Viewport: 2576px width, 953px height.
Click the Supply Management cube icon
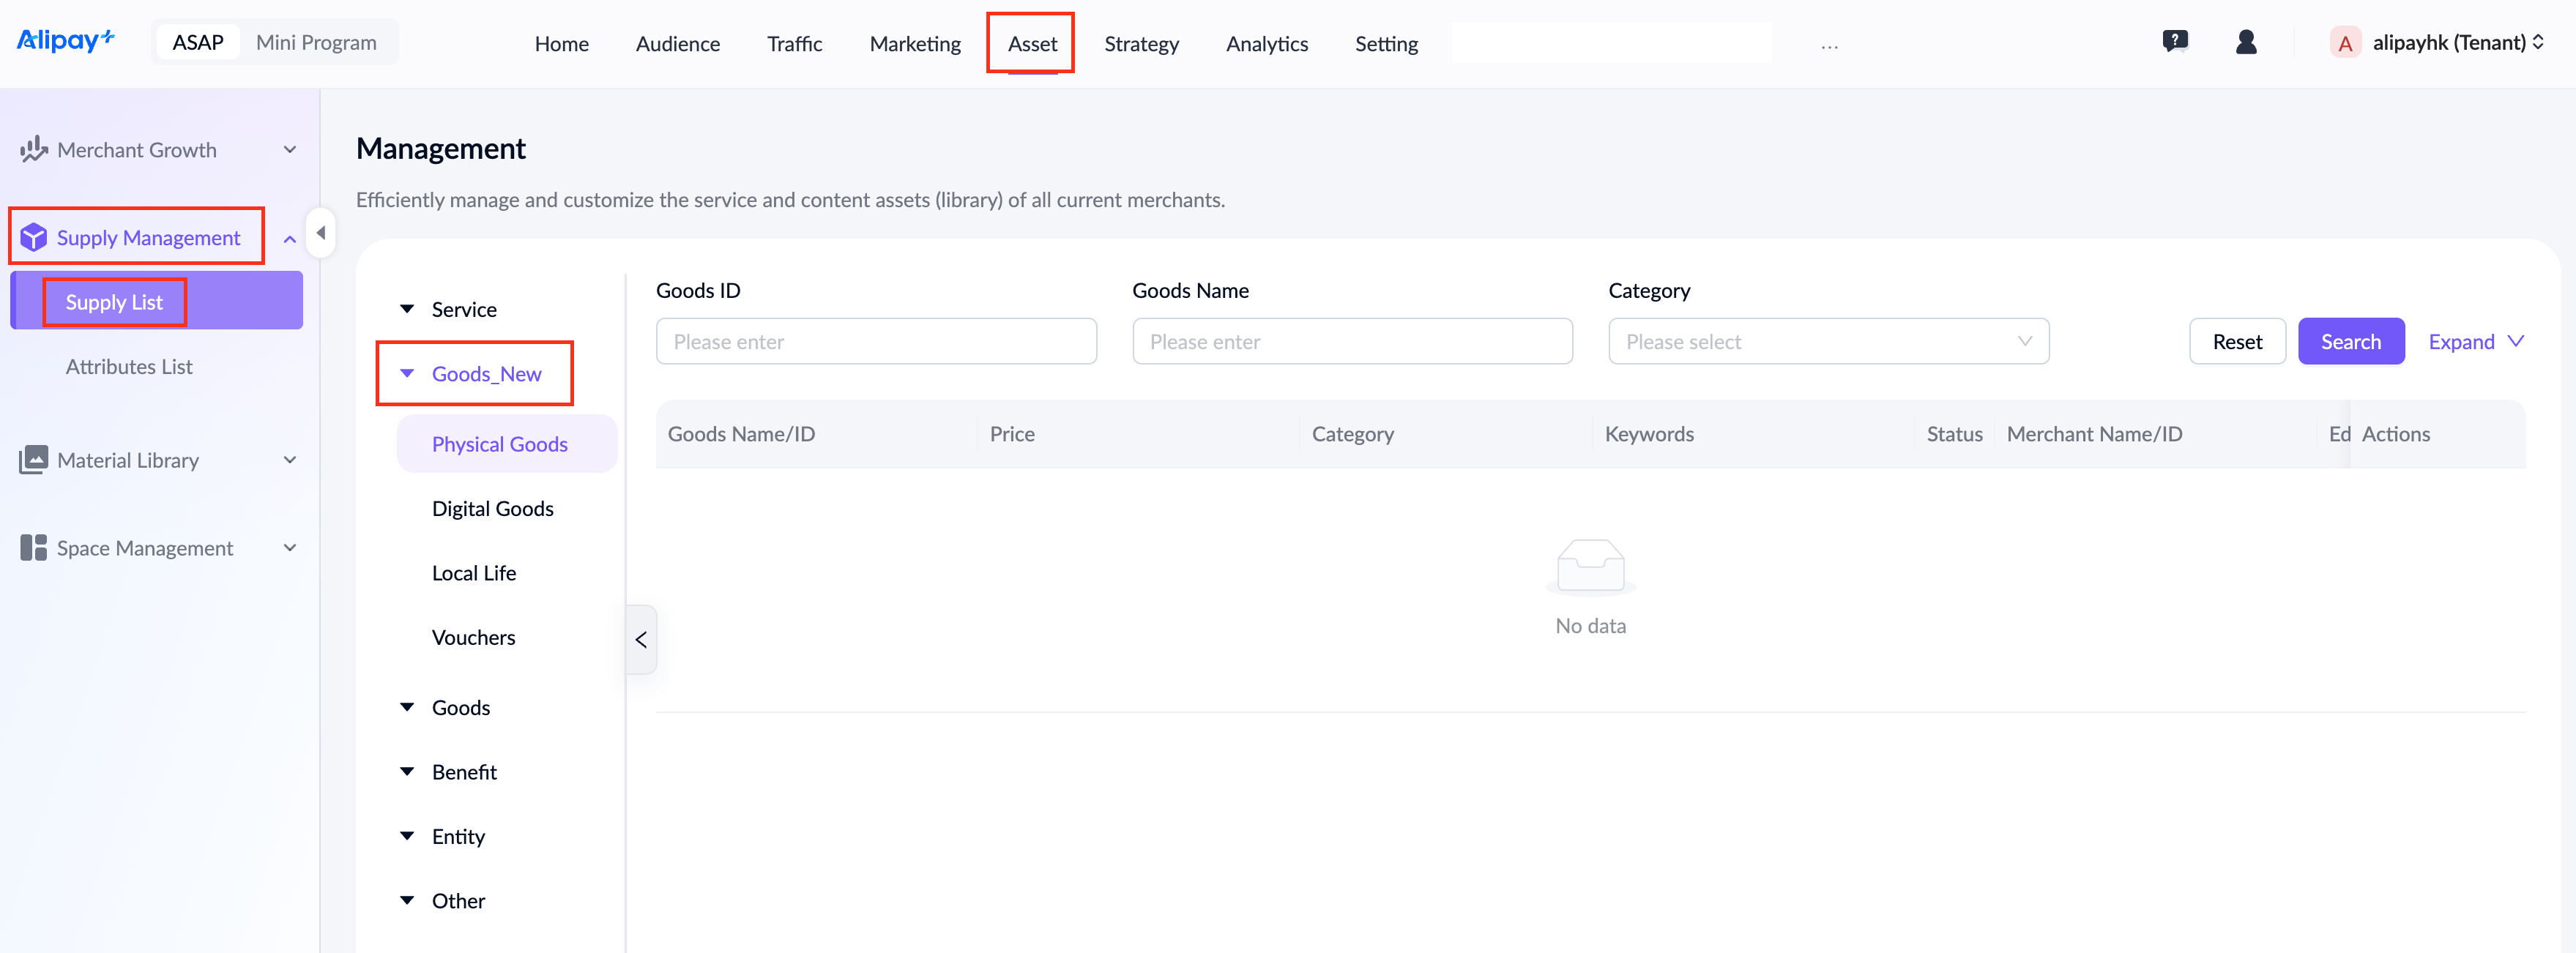[x=33, y=238]
